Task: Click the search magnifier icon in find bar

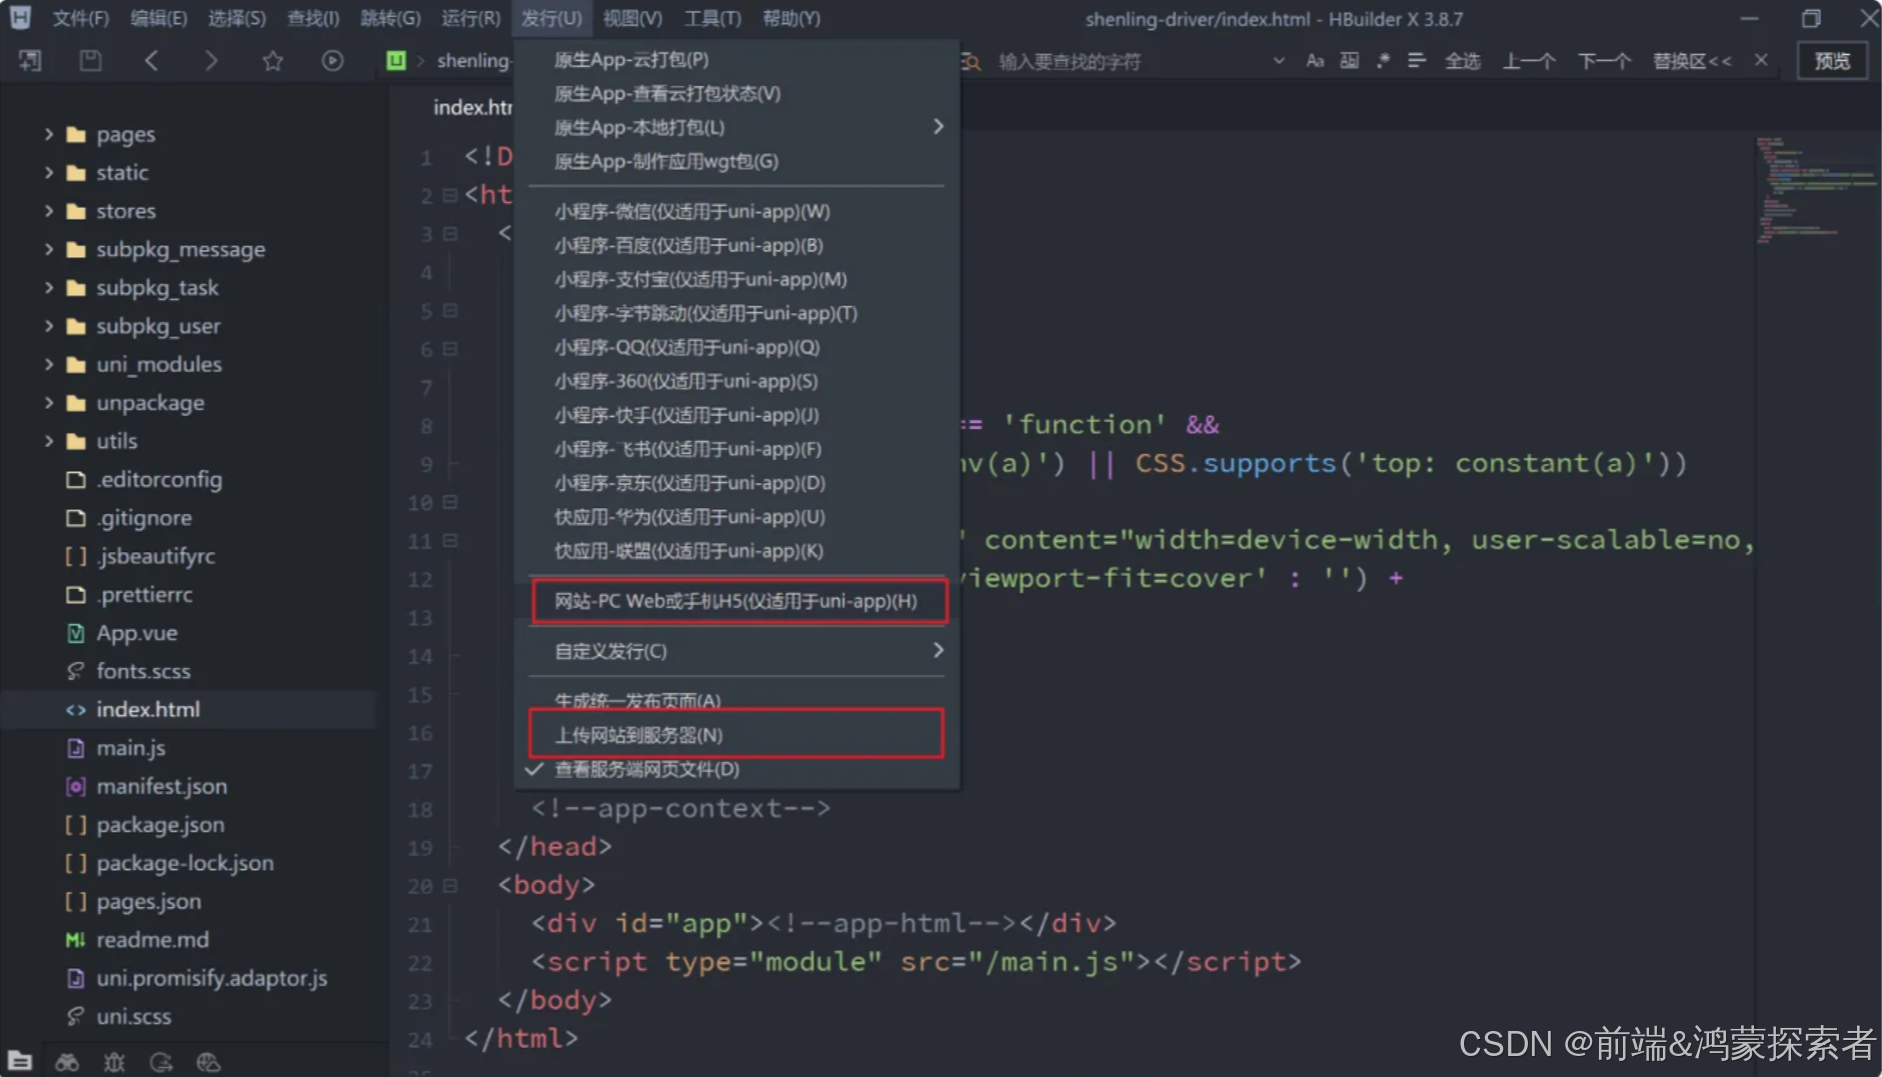Action: [971, 62]
